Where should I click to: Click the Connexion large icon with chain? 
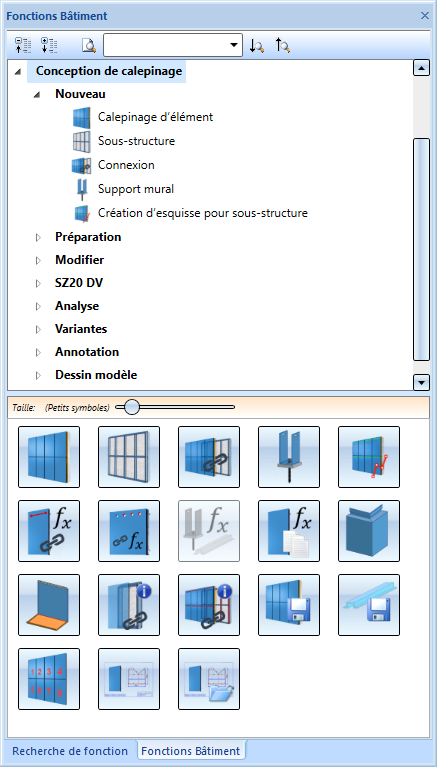[x=209, y=457]
